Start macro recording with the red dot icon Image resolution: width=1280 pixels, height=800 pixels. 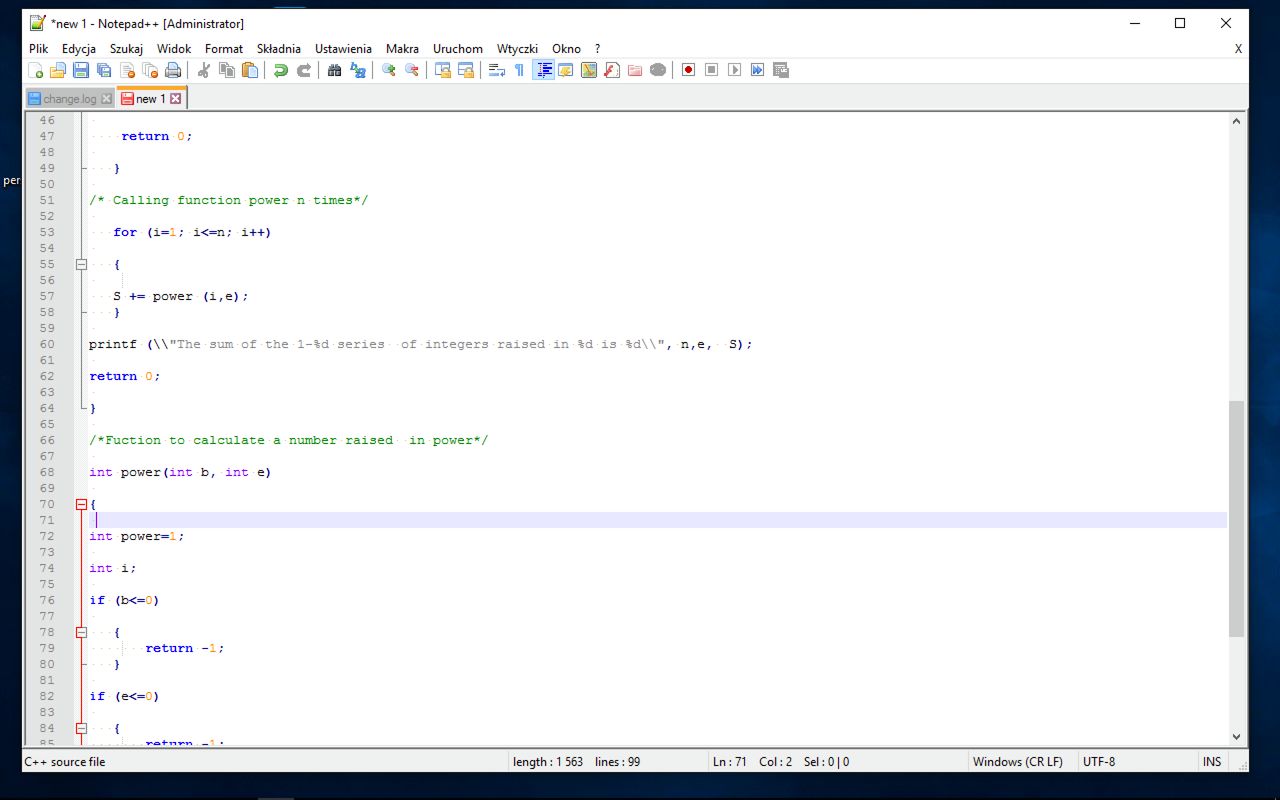click(x=688, y=70)
